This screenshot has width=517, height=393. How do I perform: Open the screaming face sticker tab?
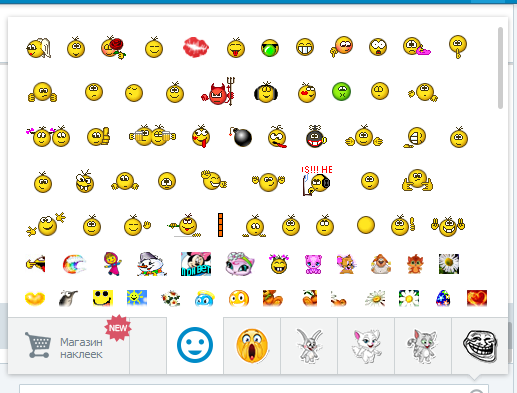(x=252, y=346)
